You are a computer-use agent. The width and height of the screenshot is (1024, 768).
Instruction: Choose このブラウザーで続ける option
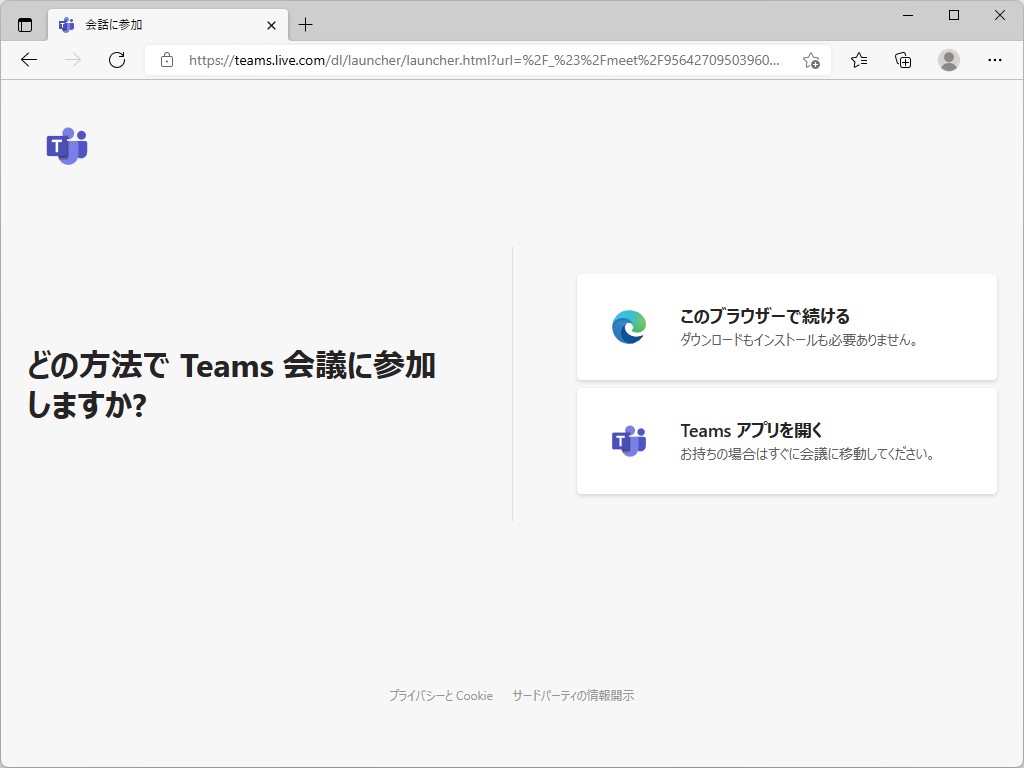[x=786, y=326]
